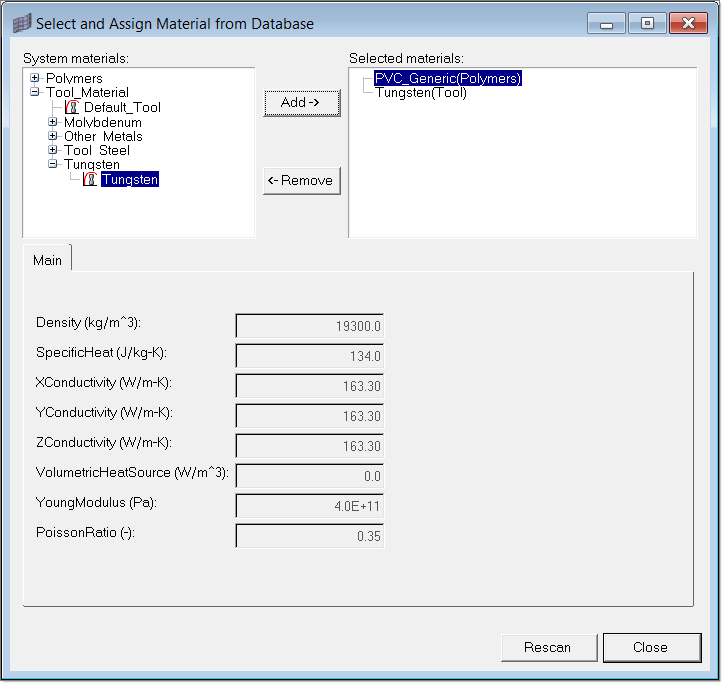Click the Default_Tool material icon
This screenshot has height=684, width=723.
tap(72, 107)
